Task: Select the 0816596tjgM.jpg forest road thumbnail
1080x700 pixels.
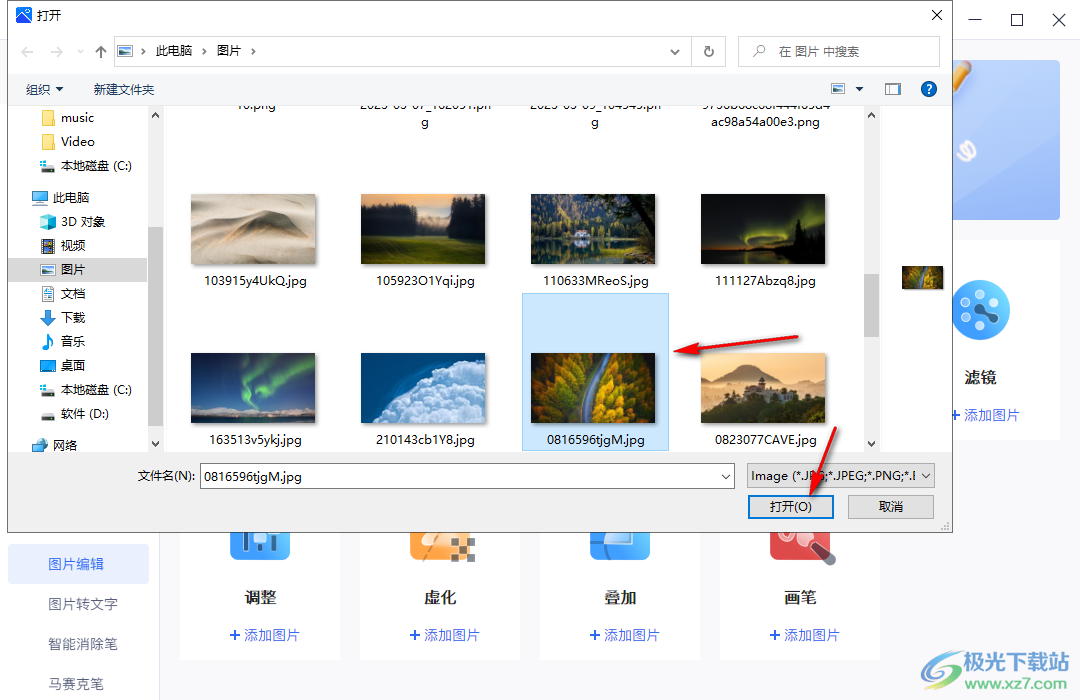Action: pyautogui.click(x=593, y=389)
